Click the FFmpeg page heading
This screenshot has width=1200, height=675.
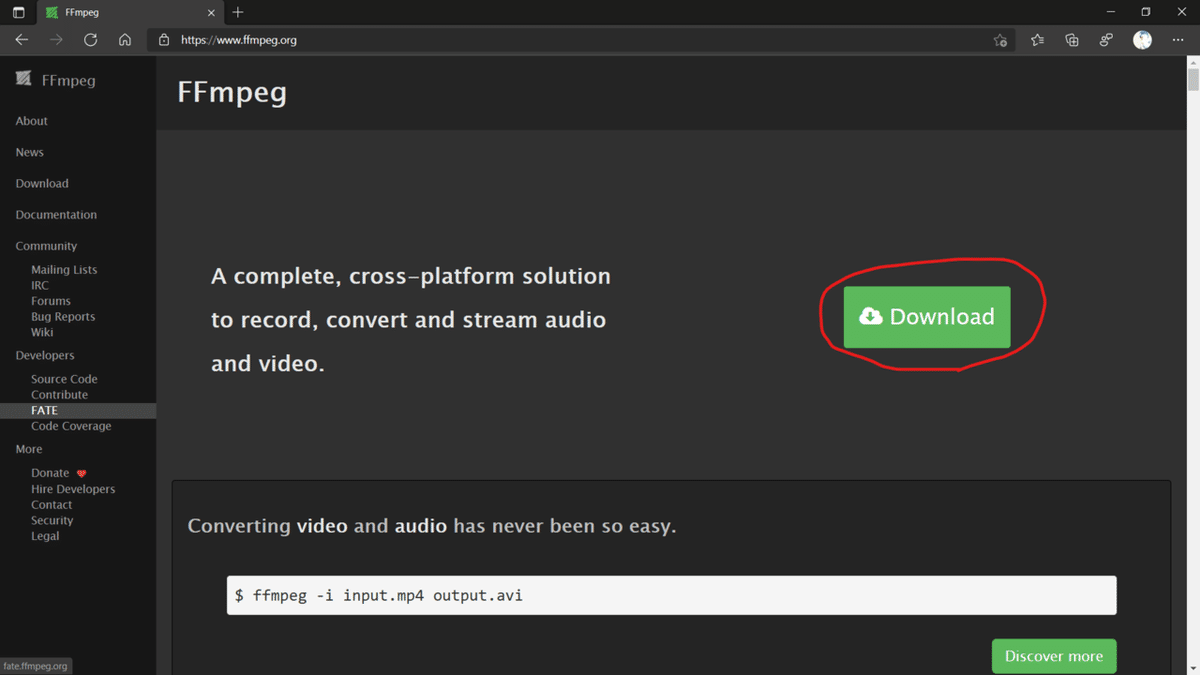232,92
